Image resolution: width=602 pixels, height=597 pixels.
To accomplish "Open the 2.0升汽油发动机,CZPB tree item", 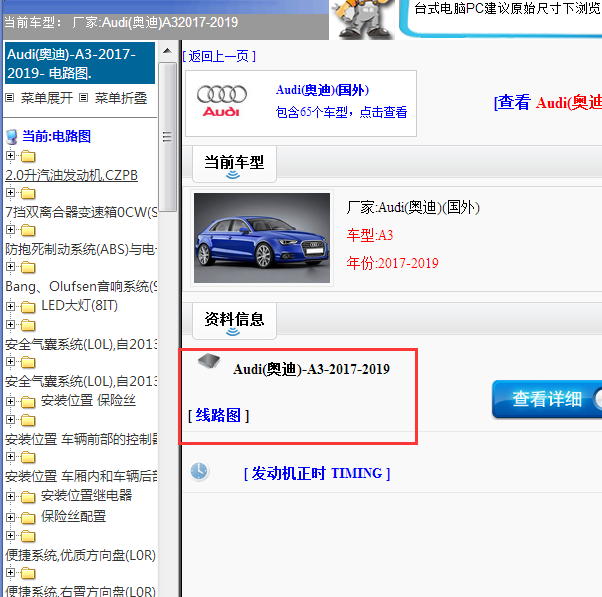I will [71, 175].
